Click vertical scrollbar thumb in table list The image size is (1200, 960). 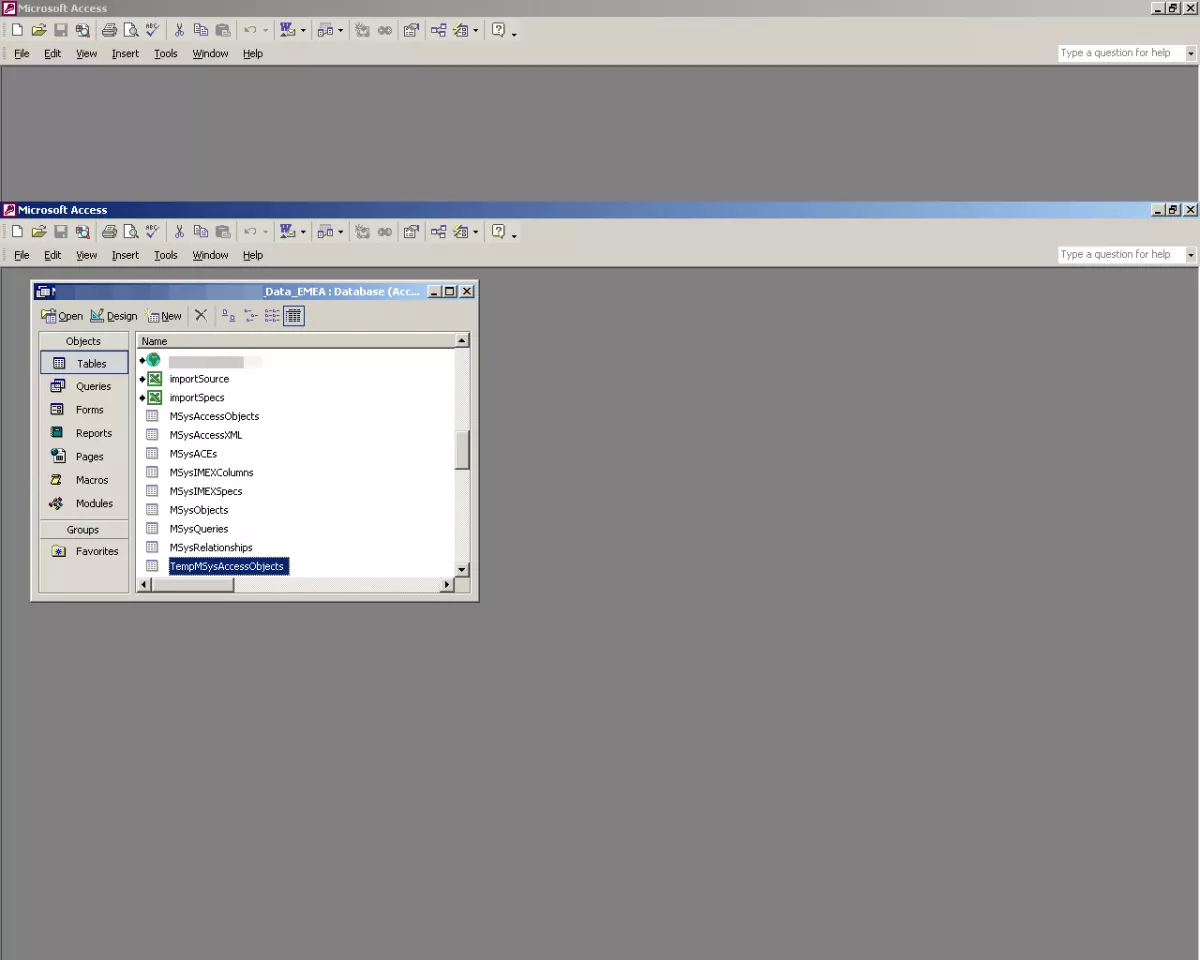(x=462, y=450)
